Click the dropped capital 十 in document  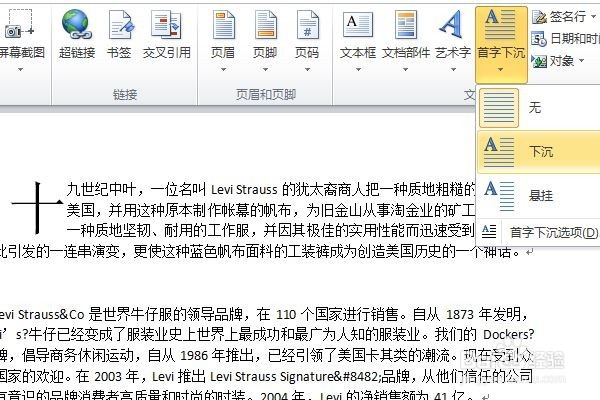38,207
